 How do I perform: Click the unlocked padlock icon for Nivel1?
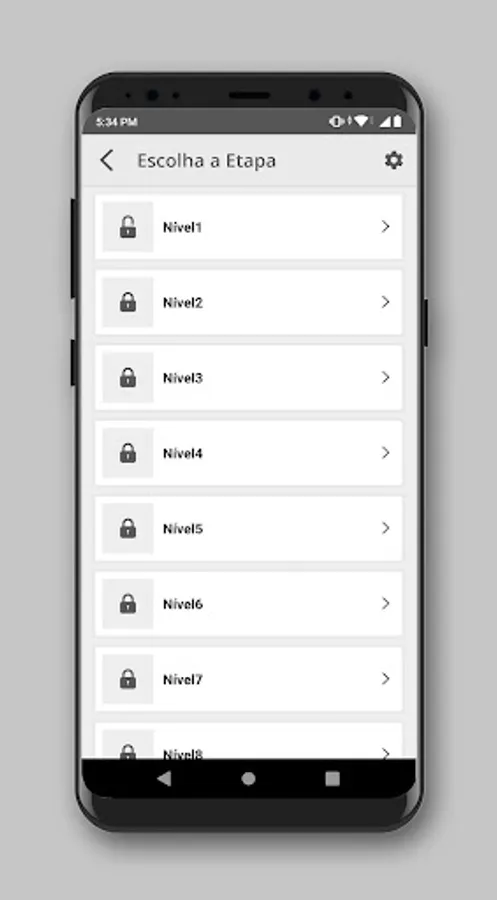[128, 227]
